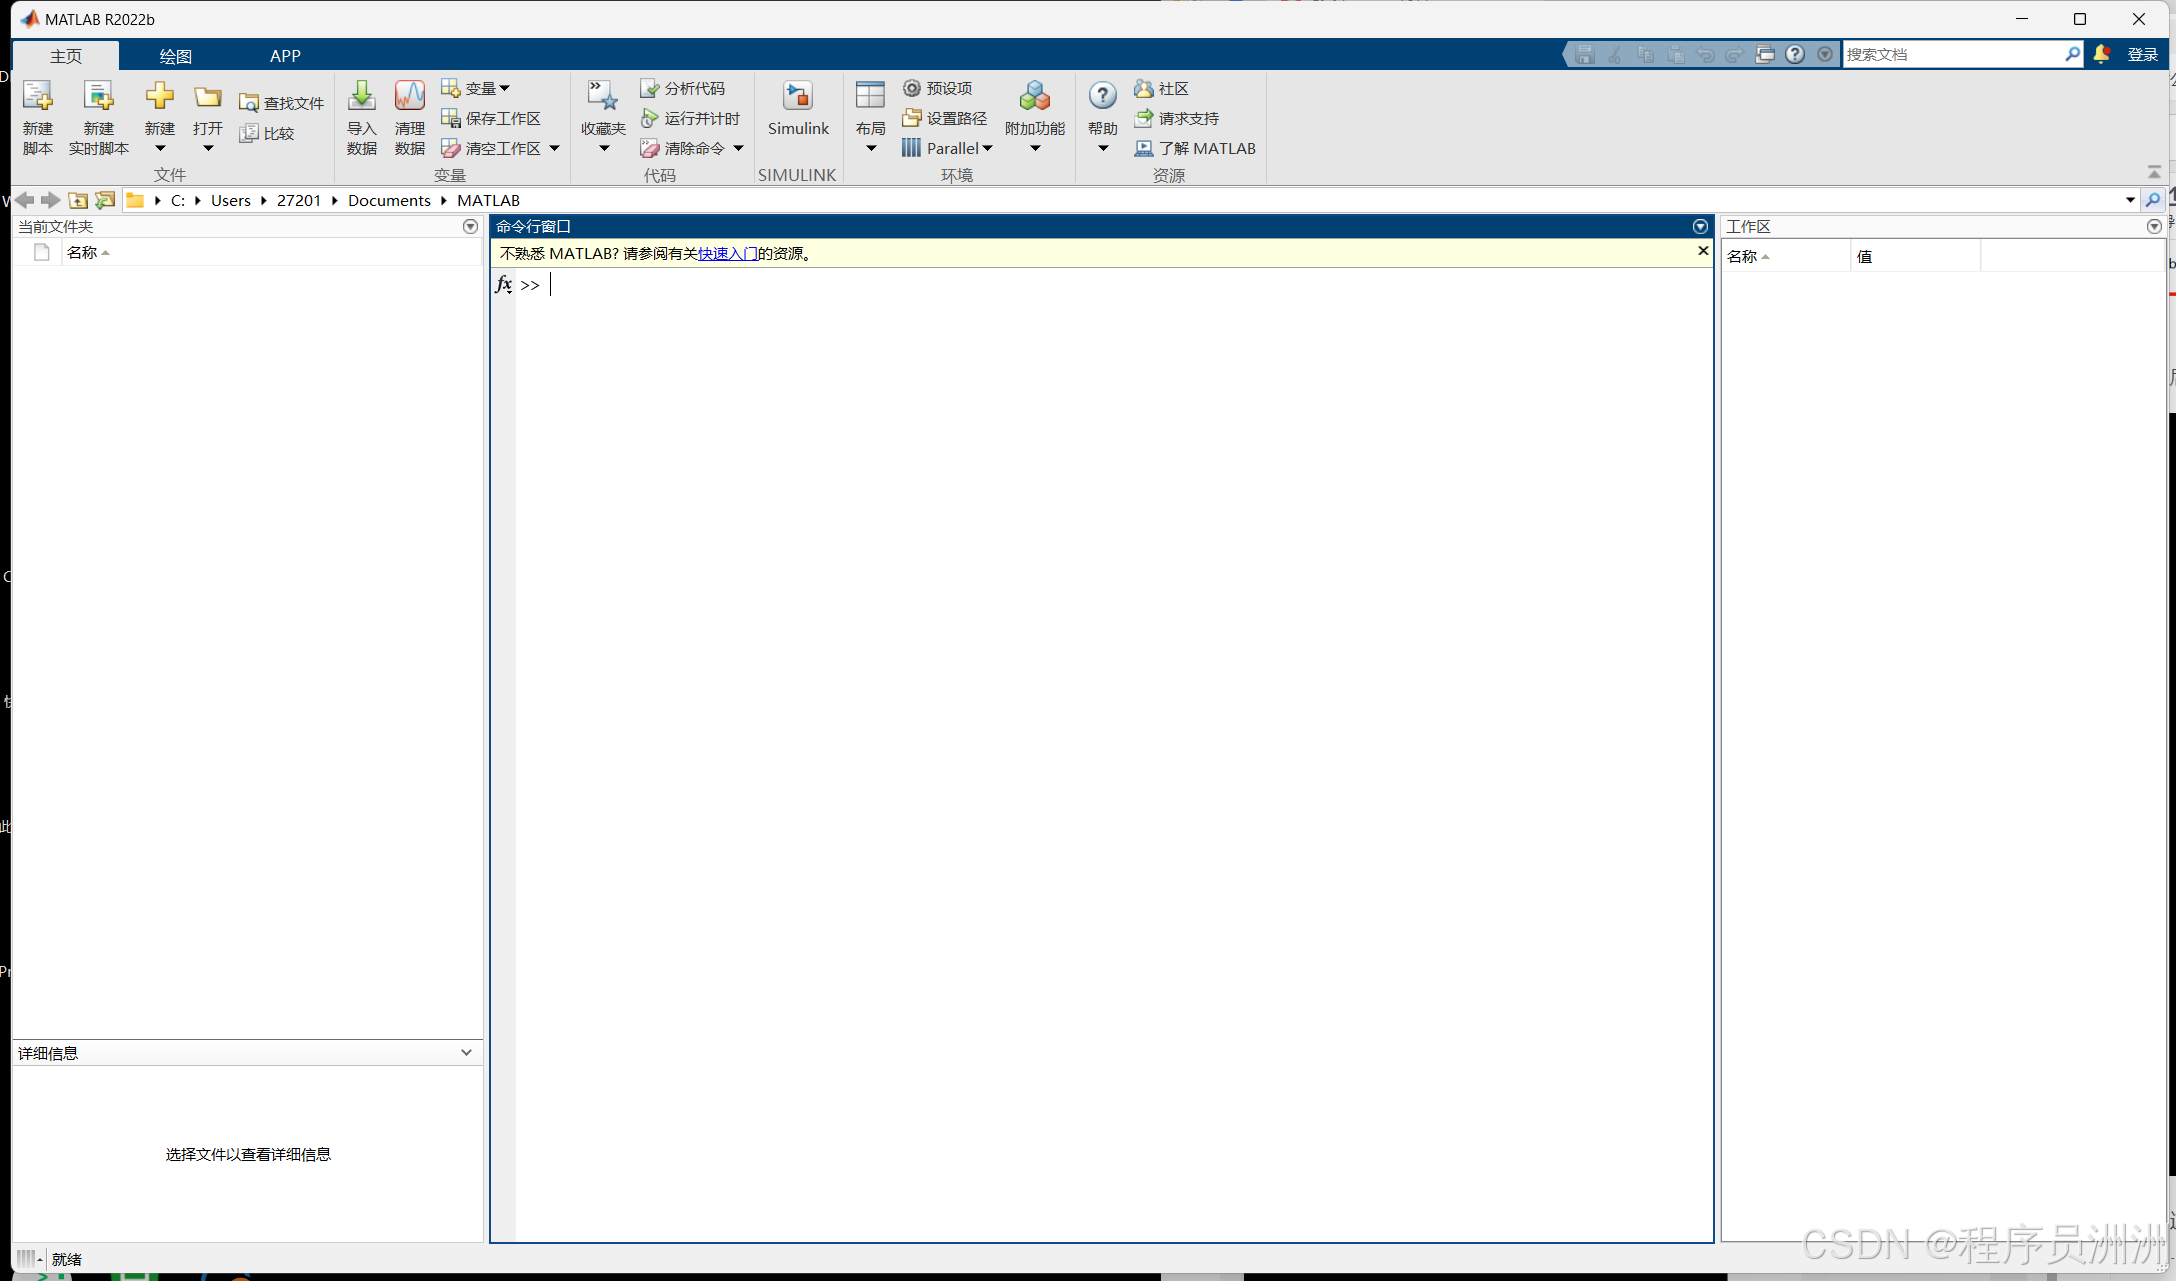Click the search folder magnifier at path bar end

point(2153,200)
